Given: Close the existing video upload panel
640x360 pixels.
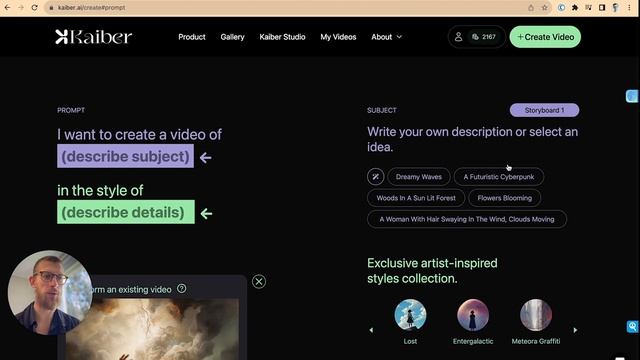Looking at the screenshot, I should click(259, 281).
